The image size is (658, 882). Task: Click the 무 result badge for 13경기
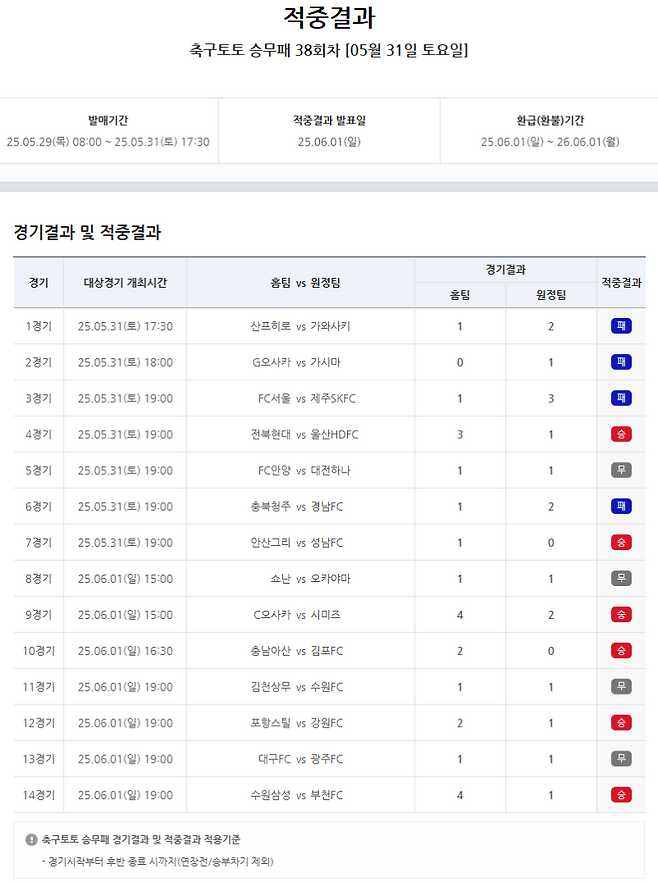[x=621, y=758]
